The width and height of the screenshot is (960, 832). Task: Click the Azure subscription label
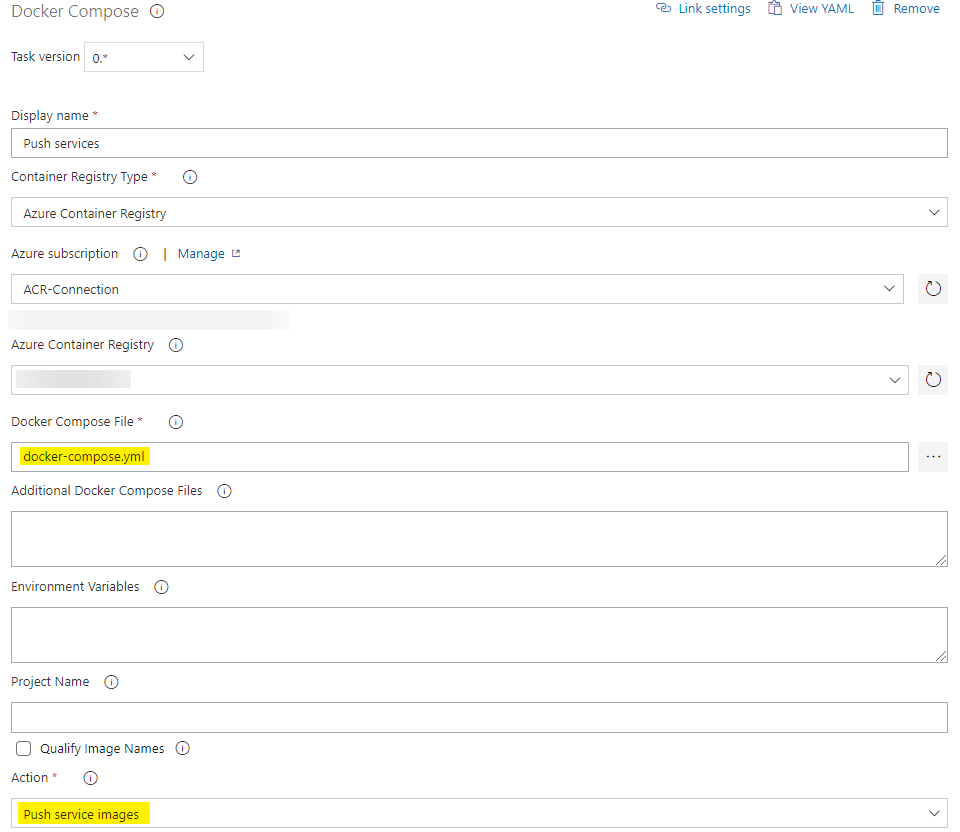coord(64,253)
